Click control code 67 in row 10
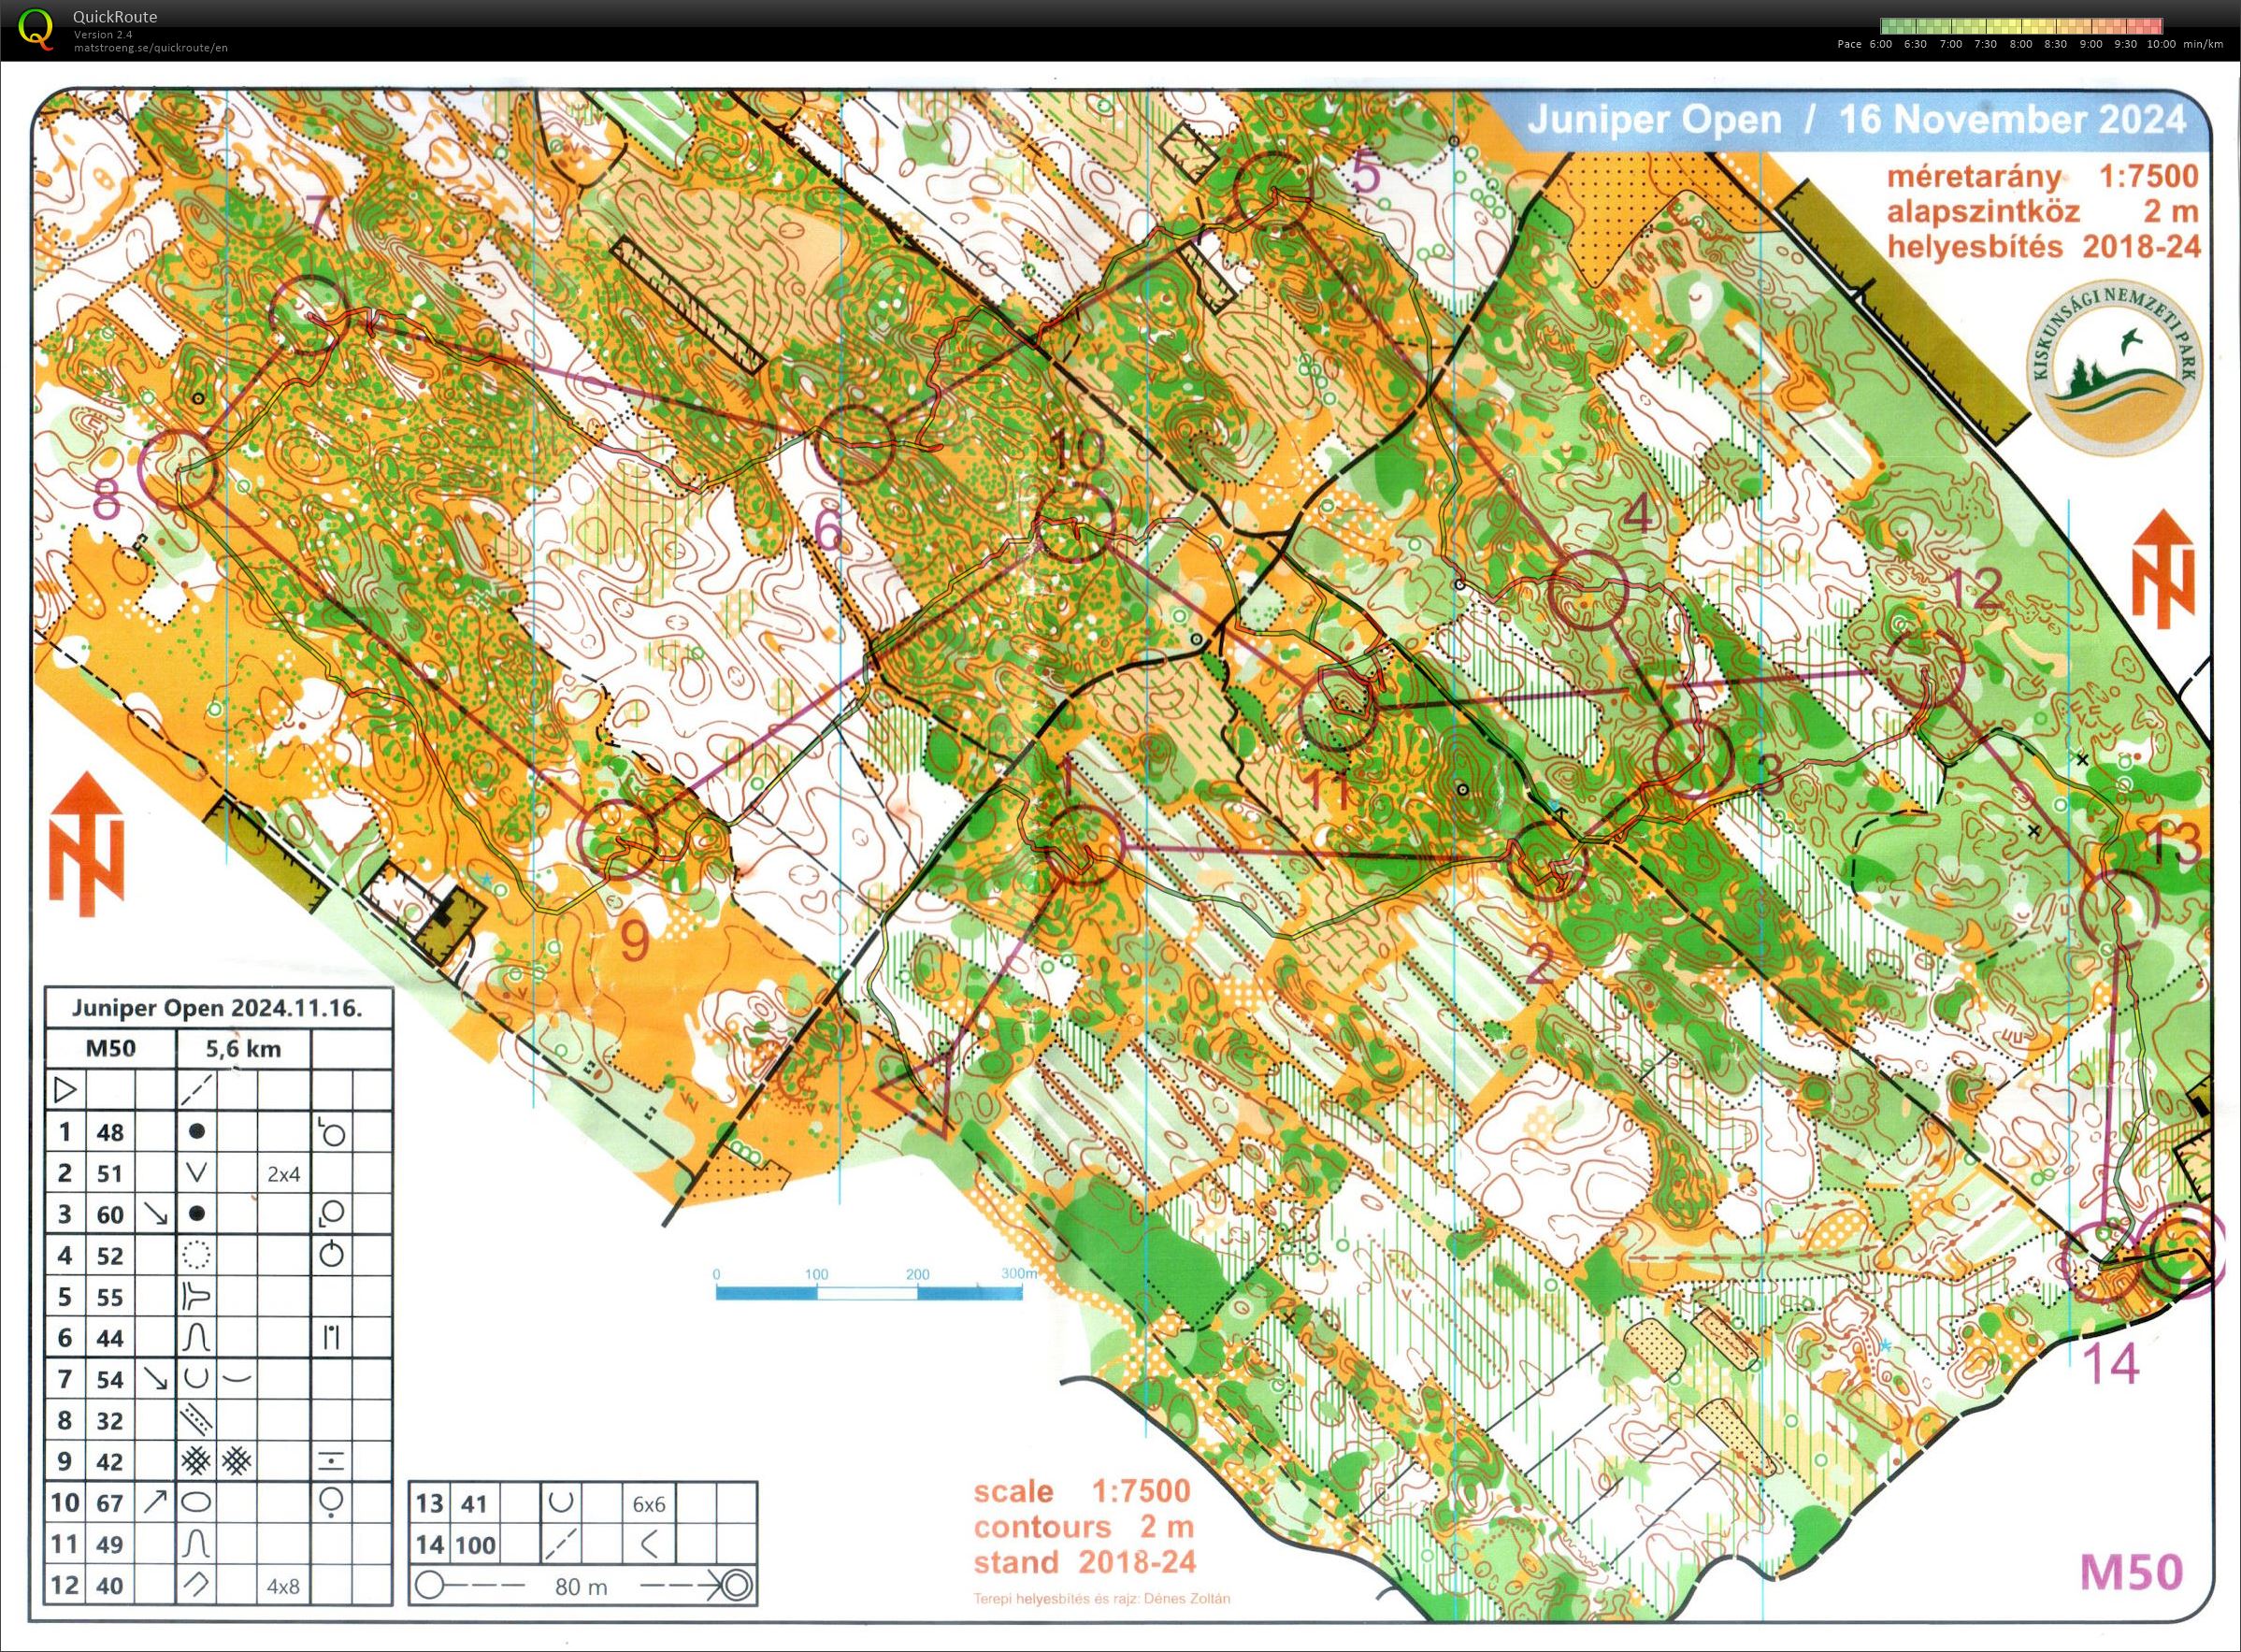 coord(110,1503)
